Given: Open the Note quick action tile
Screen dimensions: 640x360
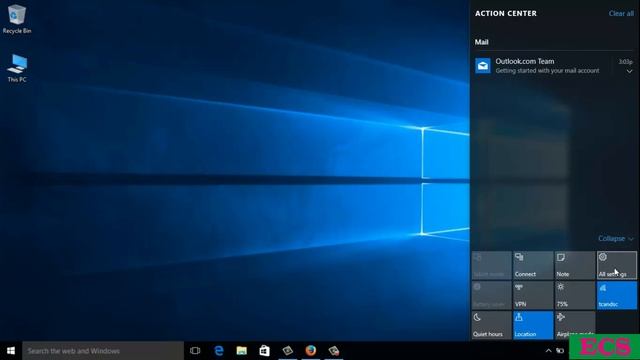Looking at the screenshot, I should click(575, 265).
